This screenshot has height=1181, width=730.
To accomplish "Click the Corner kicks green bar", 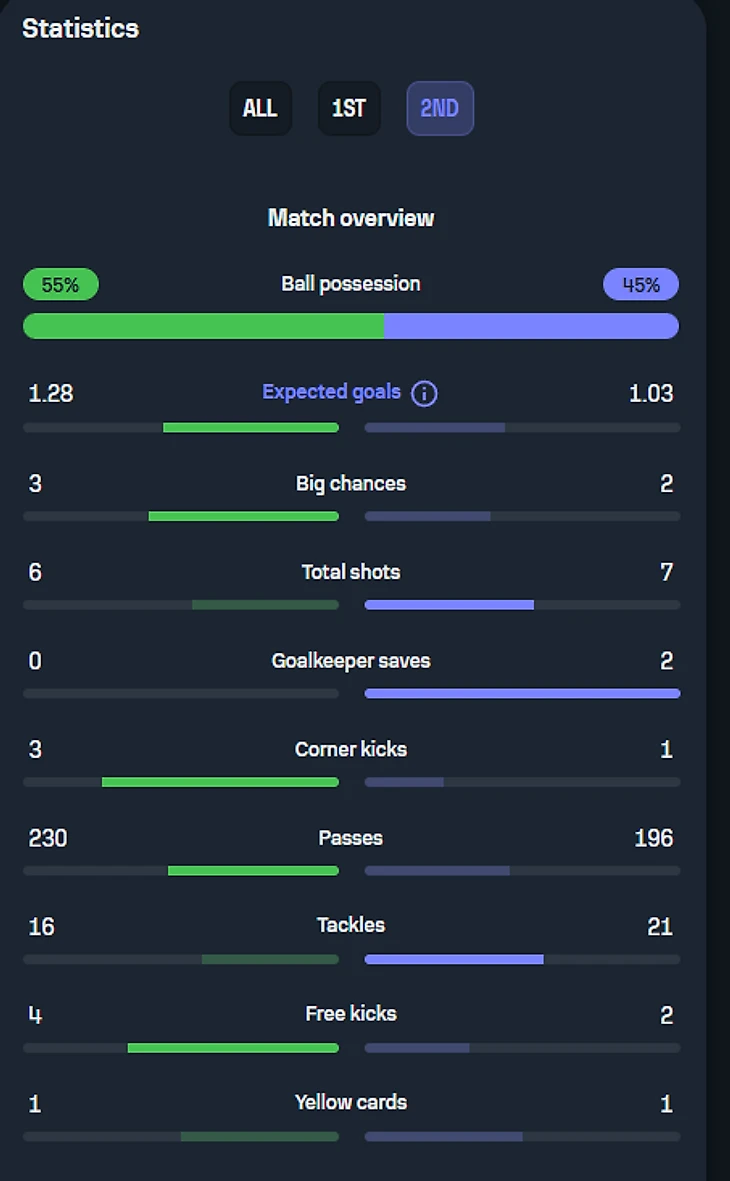I will click(x=220, y=782).
